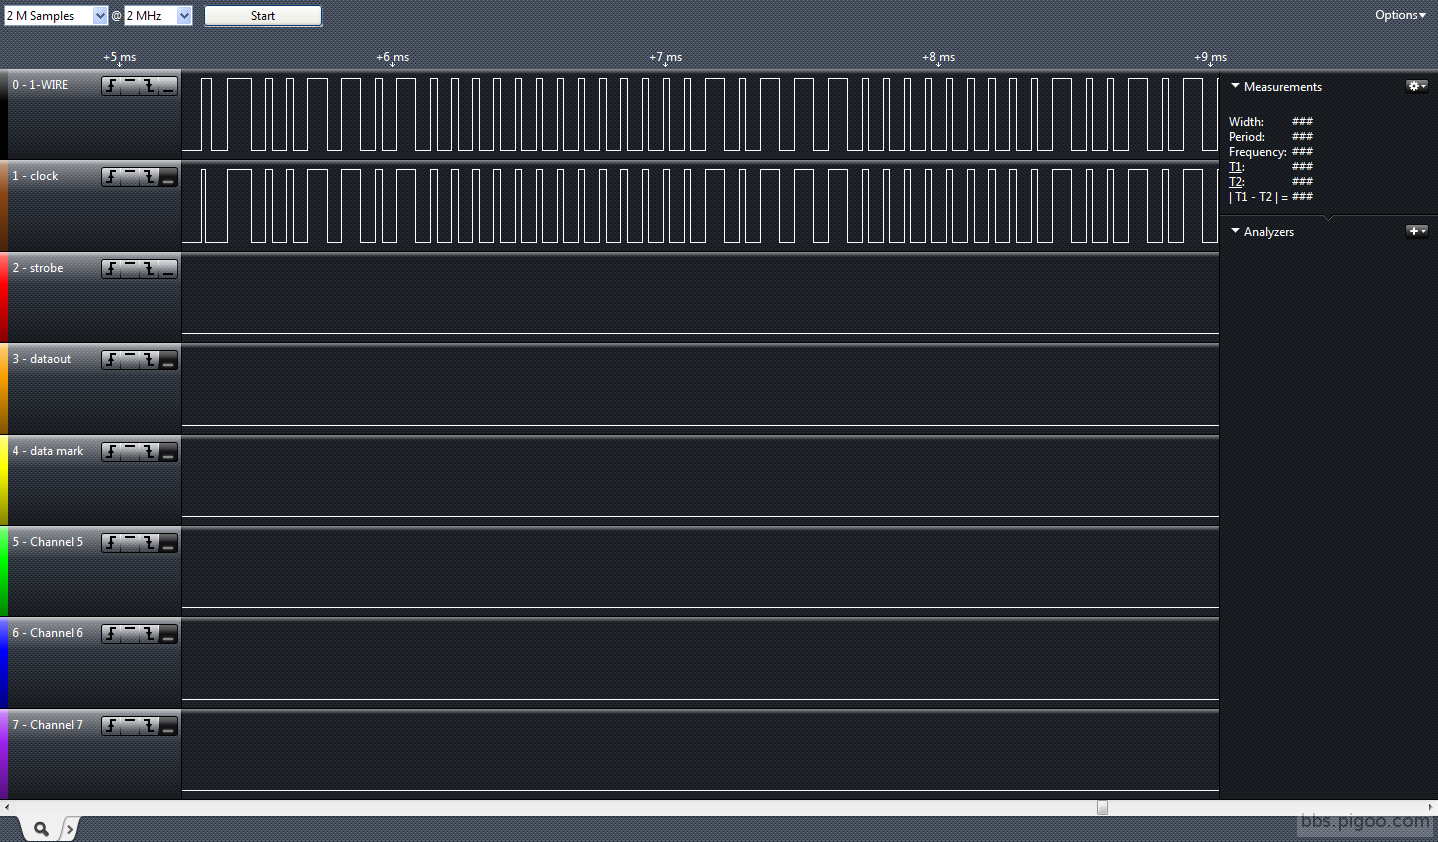Set falling edge trigger on Channel 7

[x=149, y=726]
